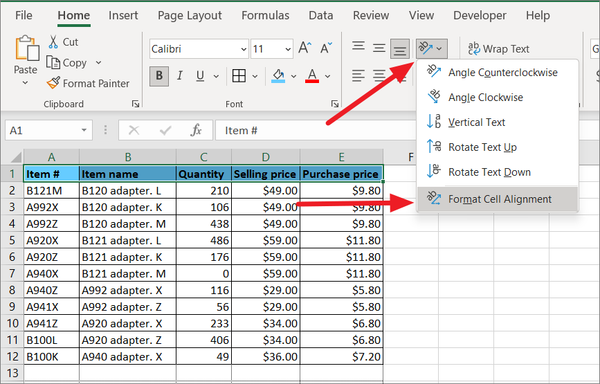The image size is (600, 384).
Task: Switch to the Developer tab
Action: coord(479,15)
